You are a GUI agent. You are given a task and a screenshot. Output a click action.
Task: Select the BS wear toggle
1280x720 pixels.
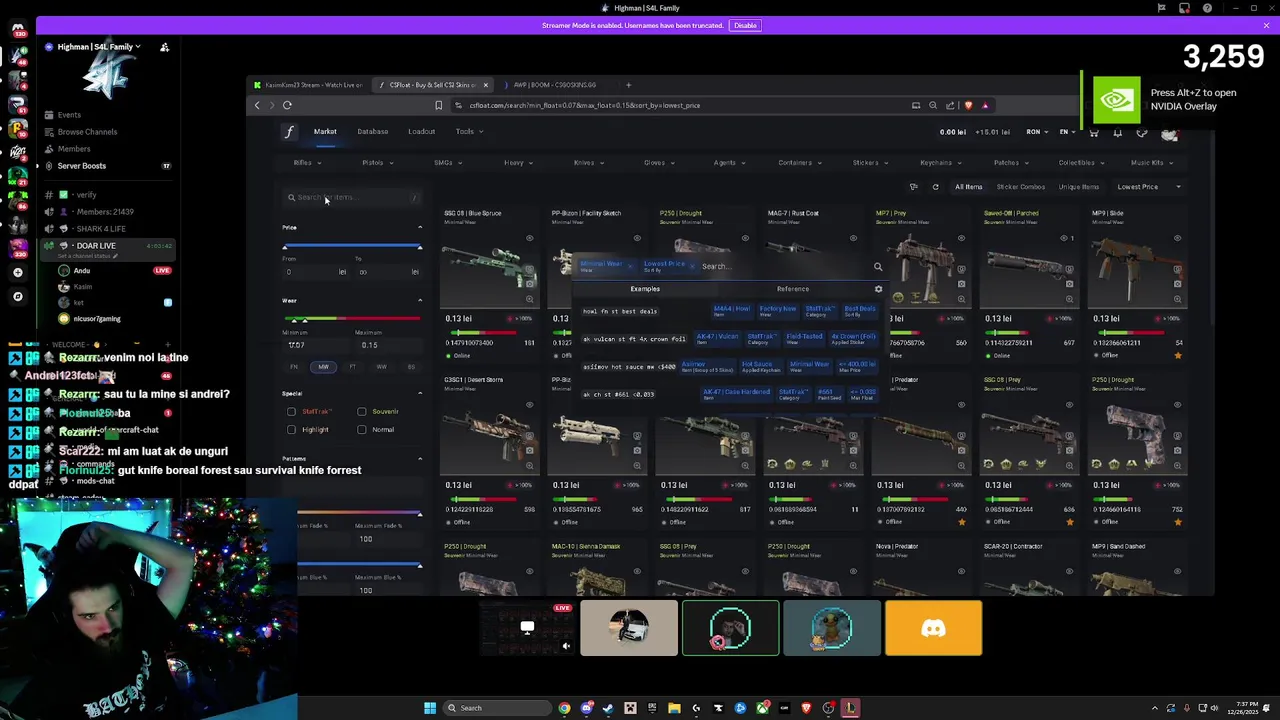click(410, 367)
